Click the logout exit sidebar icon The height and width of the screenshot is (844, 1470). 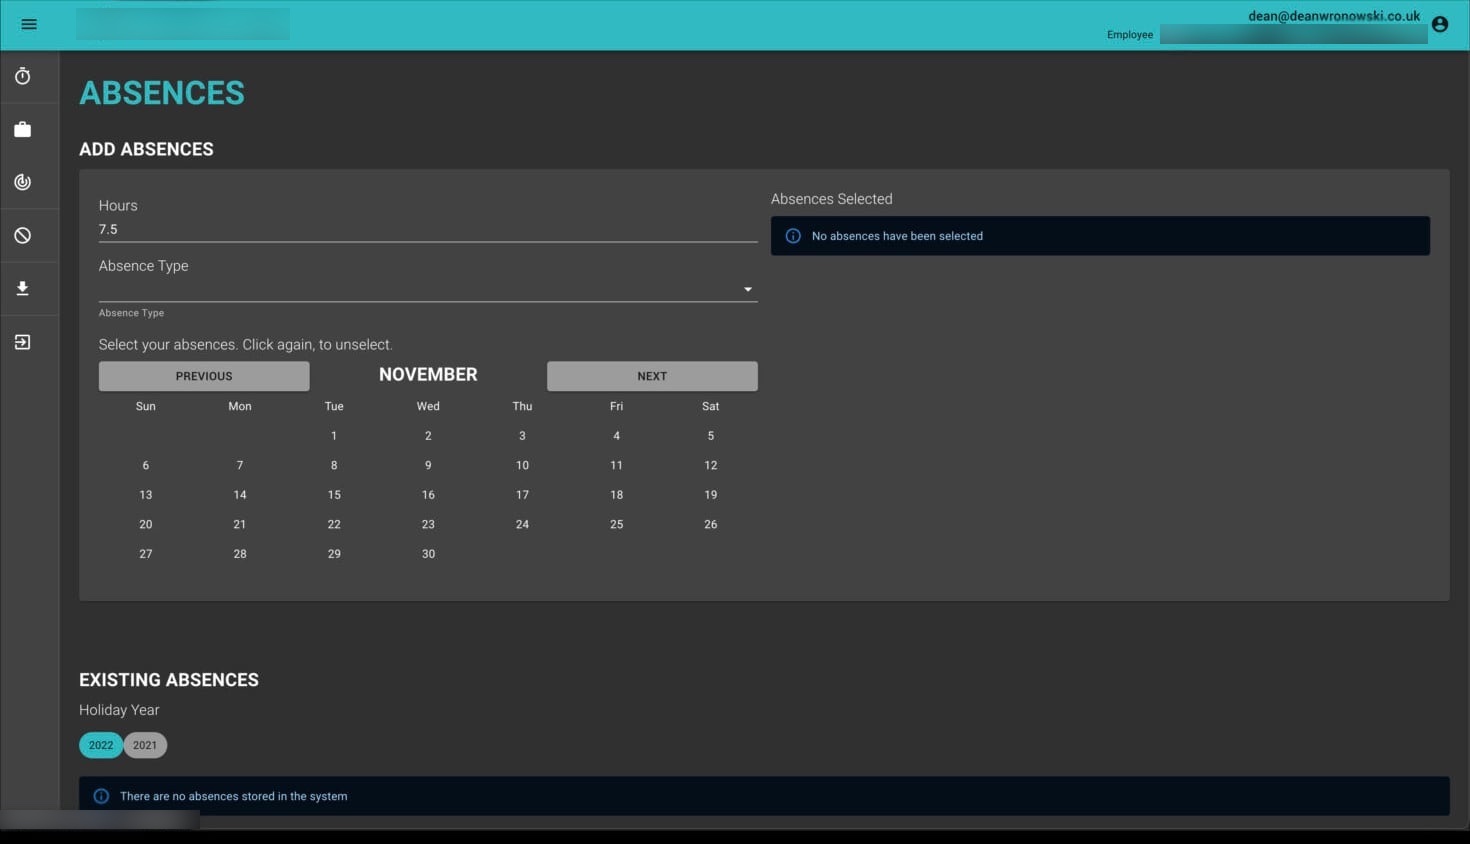click(x=22, y=342)
